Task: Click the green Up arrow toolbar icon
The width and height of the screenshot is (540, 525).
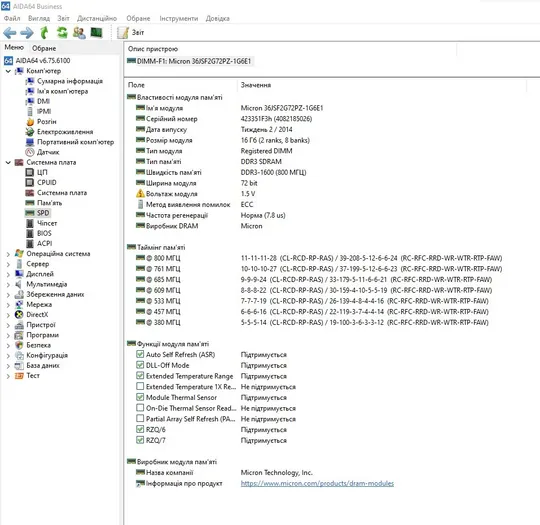Action: tap(44, 32)
